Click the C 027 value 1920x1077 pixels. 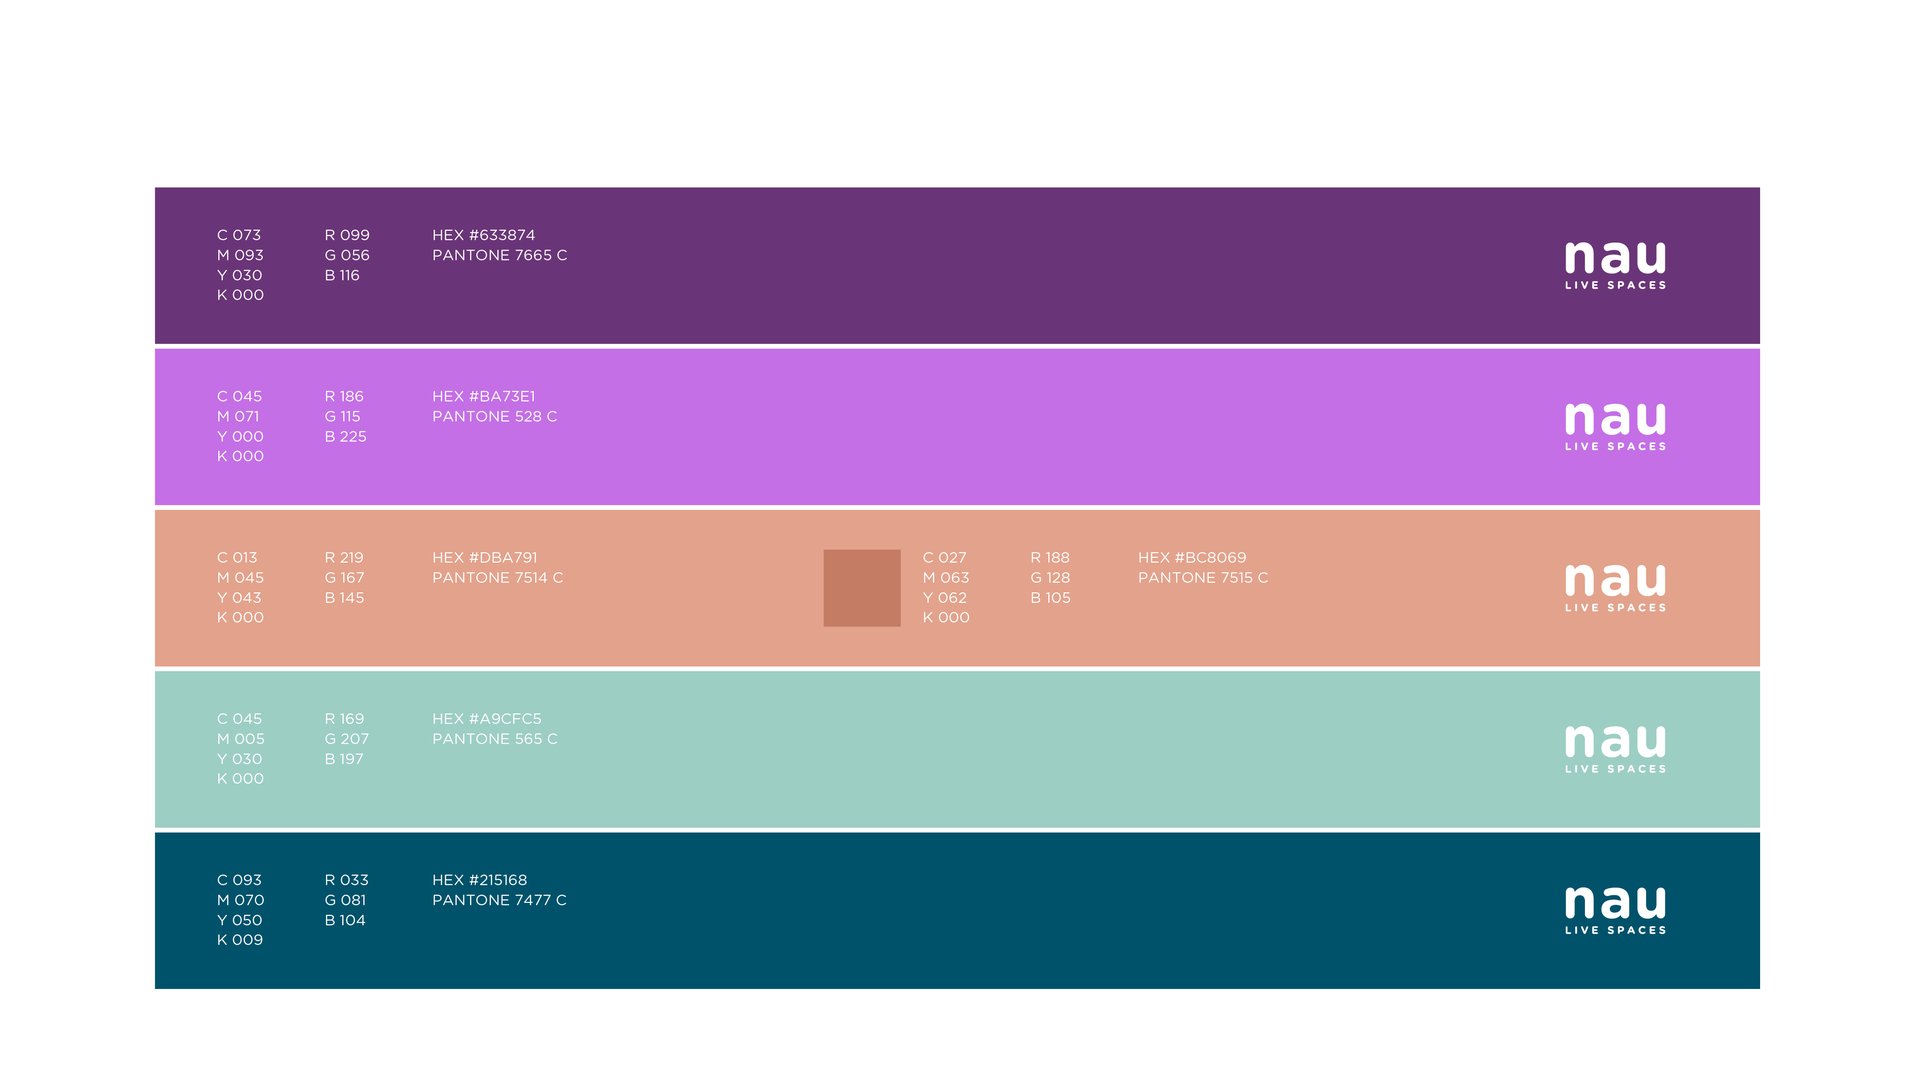point(945,557)
